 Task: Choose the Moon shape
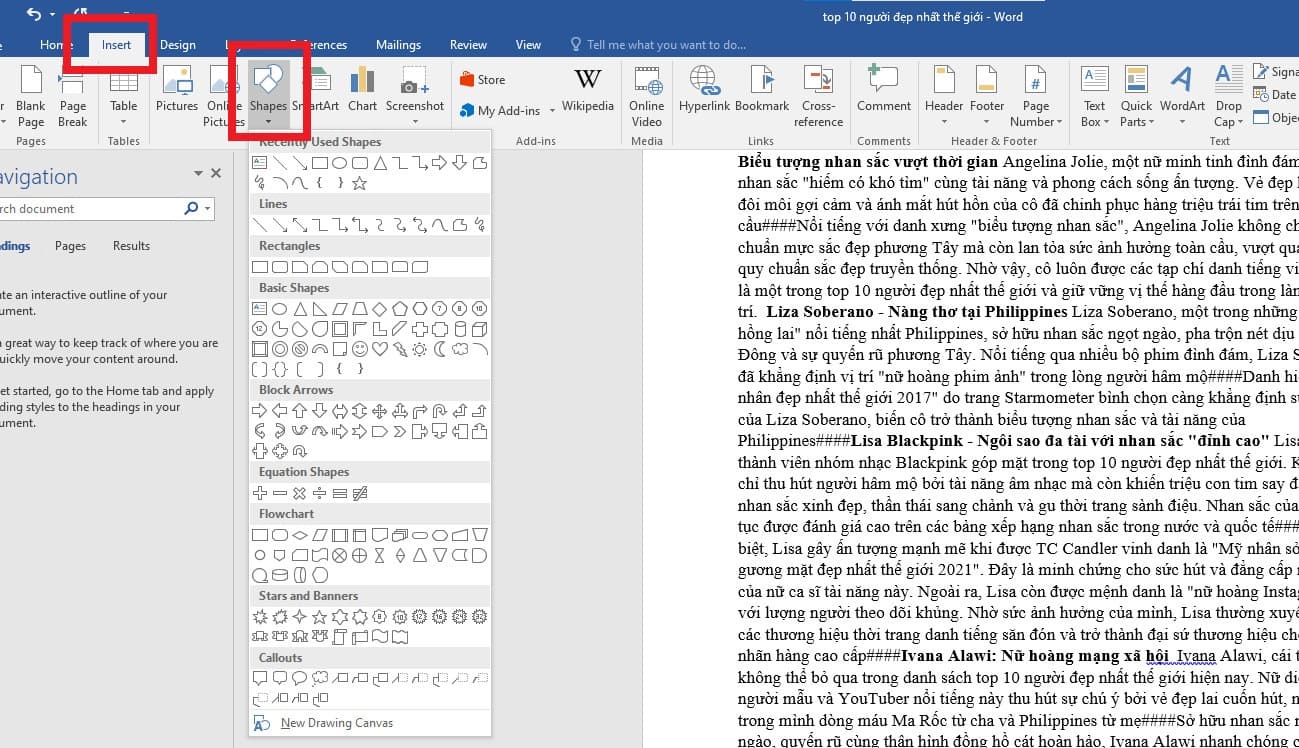click(439, 349)
